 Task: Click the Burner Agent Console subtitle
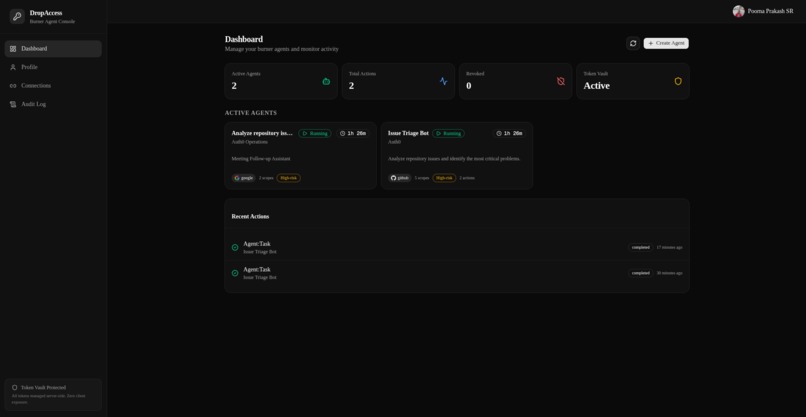click(52, 22)
